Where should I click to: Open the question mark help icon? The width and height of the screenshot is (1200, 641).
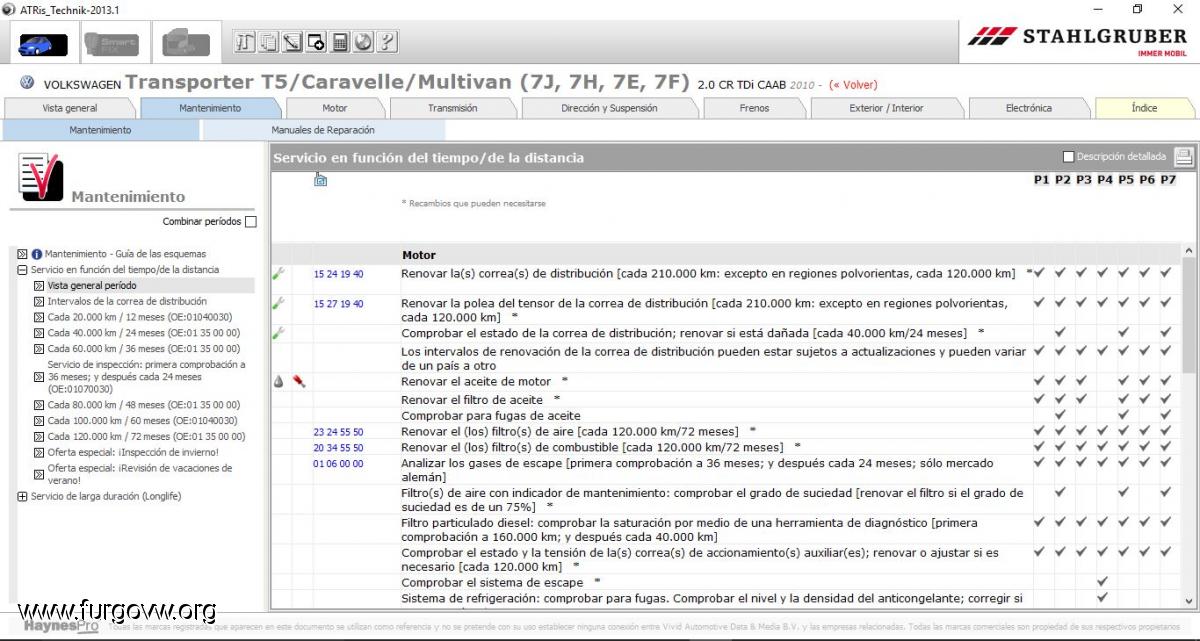[388, 42]
